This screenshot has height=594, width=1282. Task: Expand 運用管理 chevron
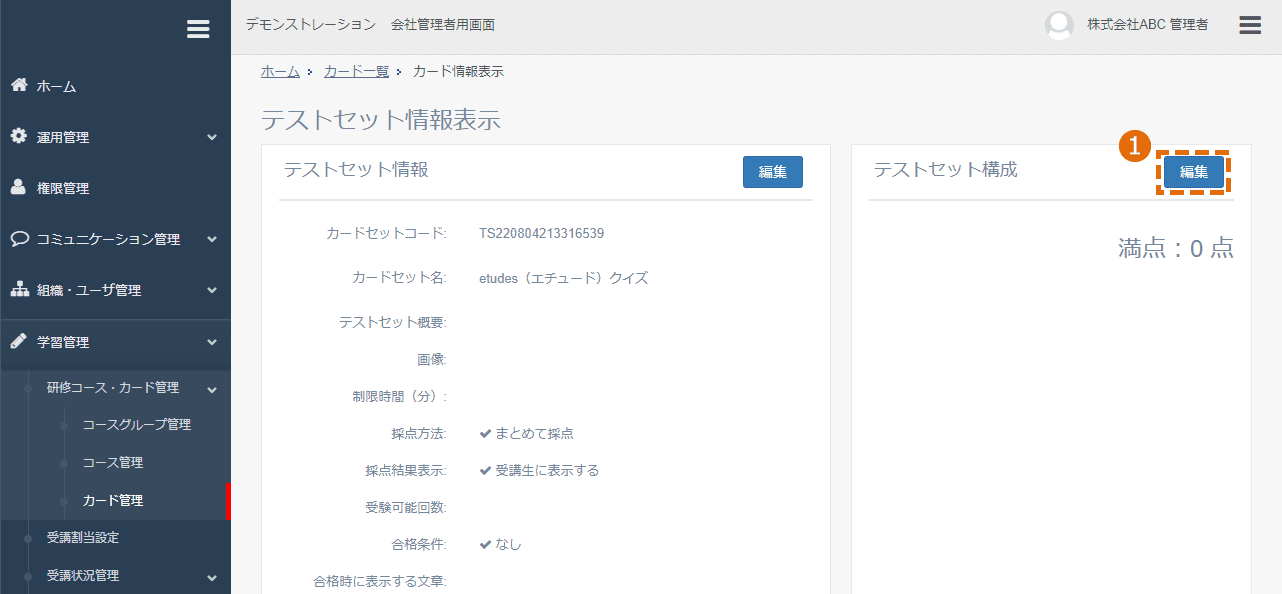pos(212,137)
